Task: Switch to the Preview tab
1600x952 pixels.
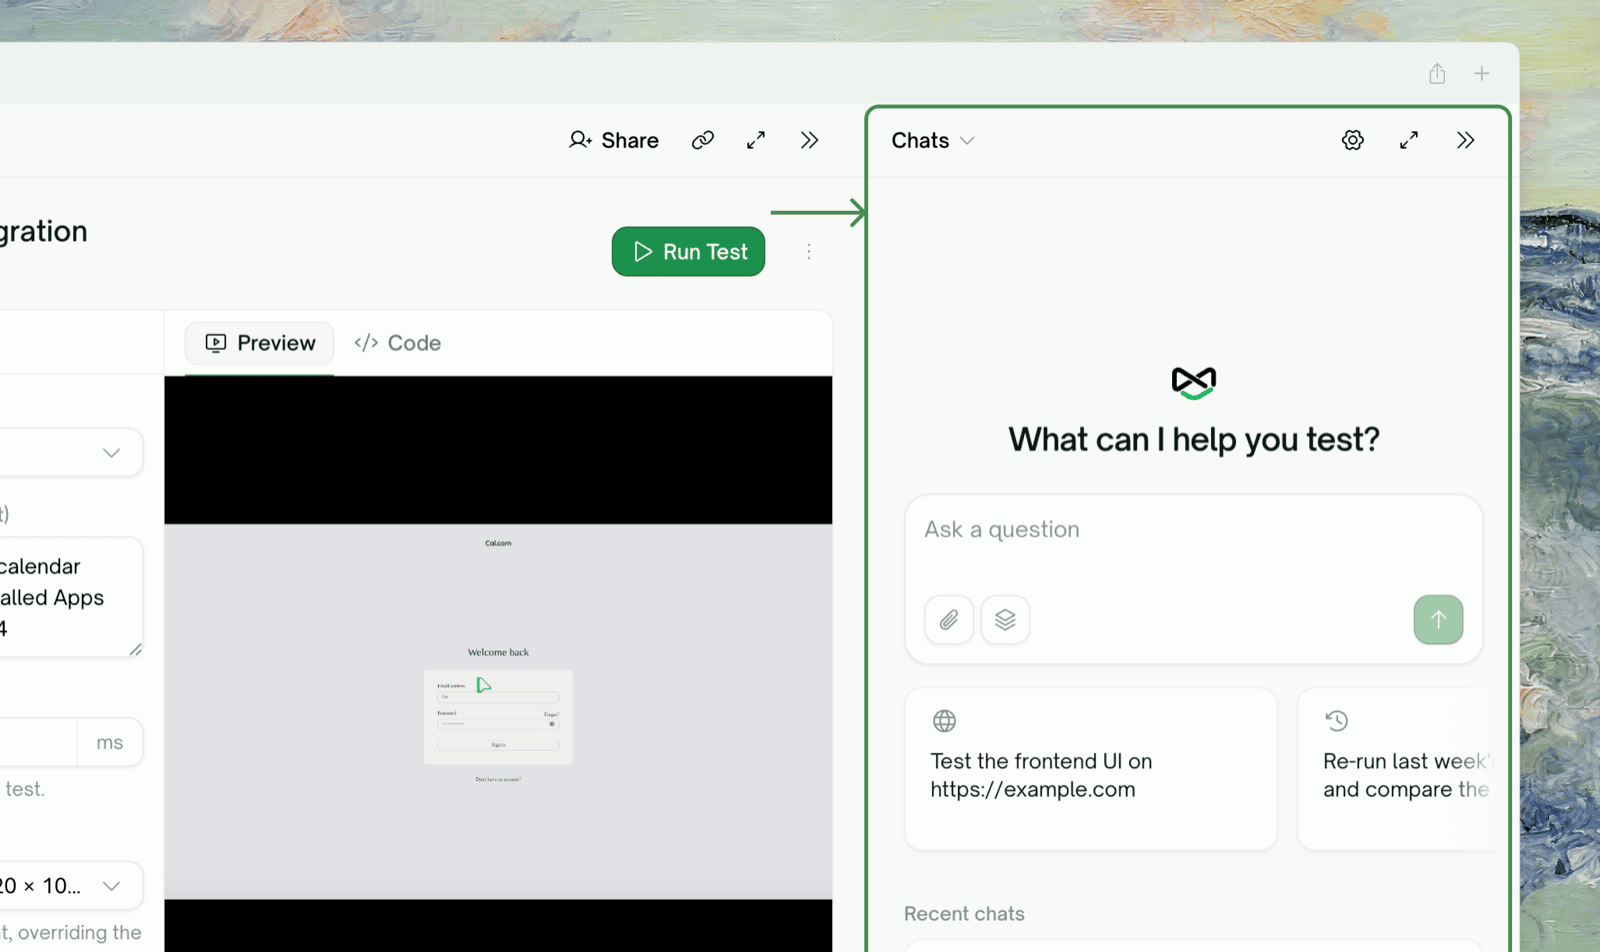Action: [x=260, y=343]
